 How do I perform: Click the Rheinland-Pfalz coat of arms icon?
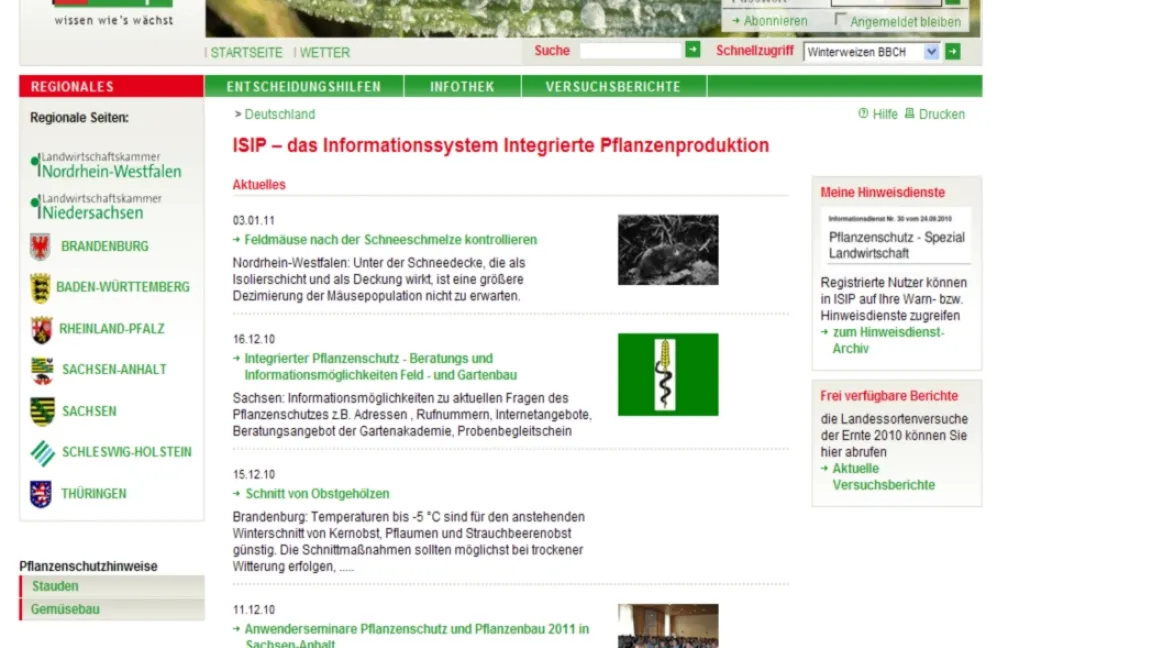pos(40,329)
